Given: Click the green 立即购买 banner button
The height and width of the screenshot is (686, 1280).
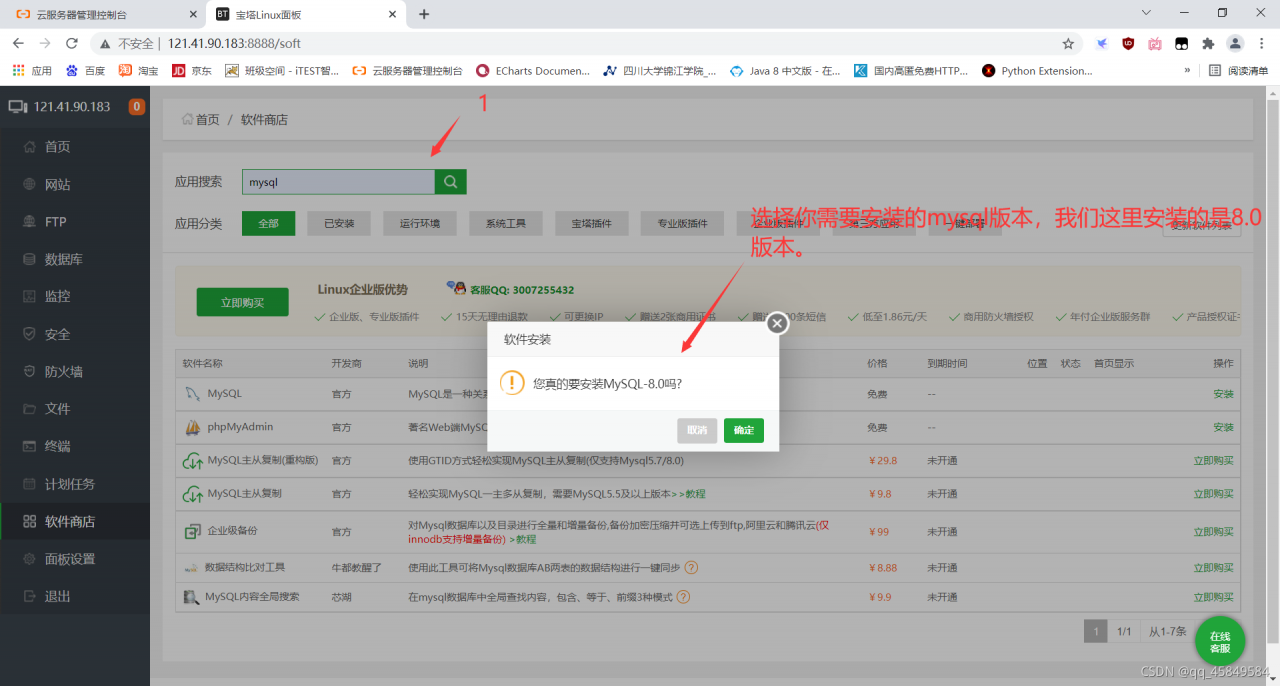Looking at the screenshot, I should pos(242,302).
